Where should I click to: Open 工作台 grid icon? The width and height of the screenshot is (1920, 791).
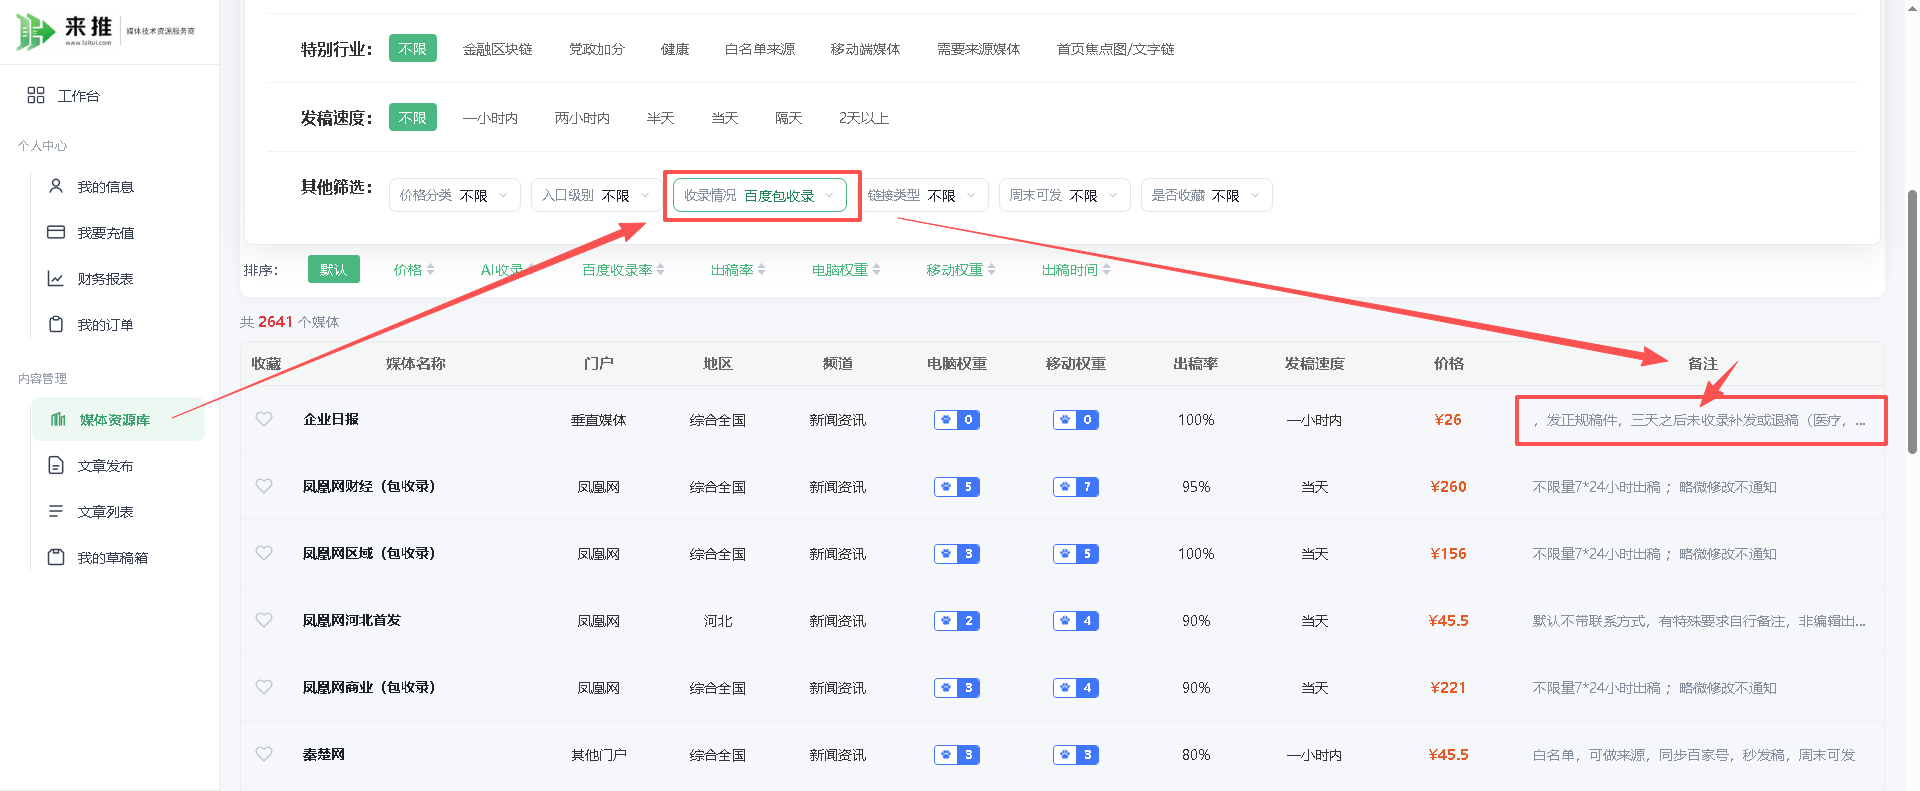(36, 95)
